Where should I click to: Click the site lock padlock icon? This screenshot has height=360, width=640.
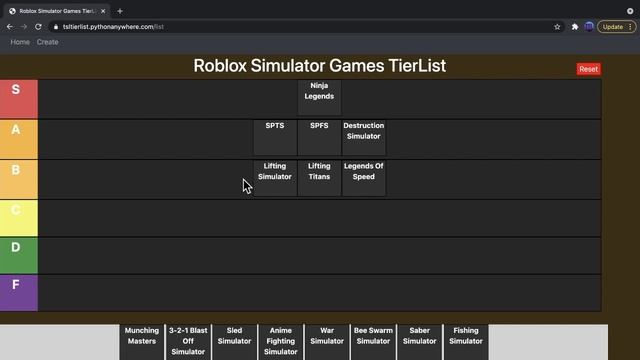click(56, 27)
